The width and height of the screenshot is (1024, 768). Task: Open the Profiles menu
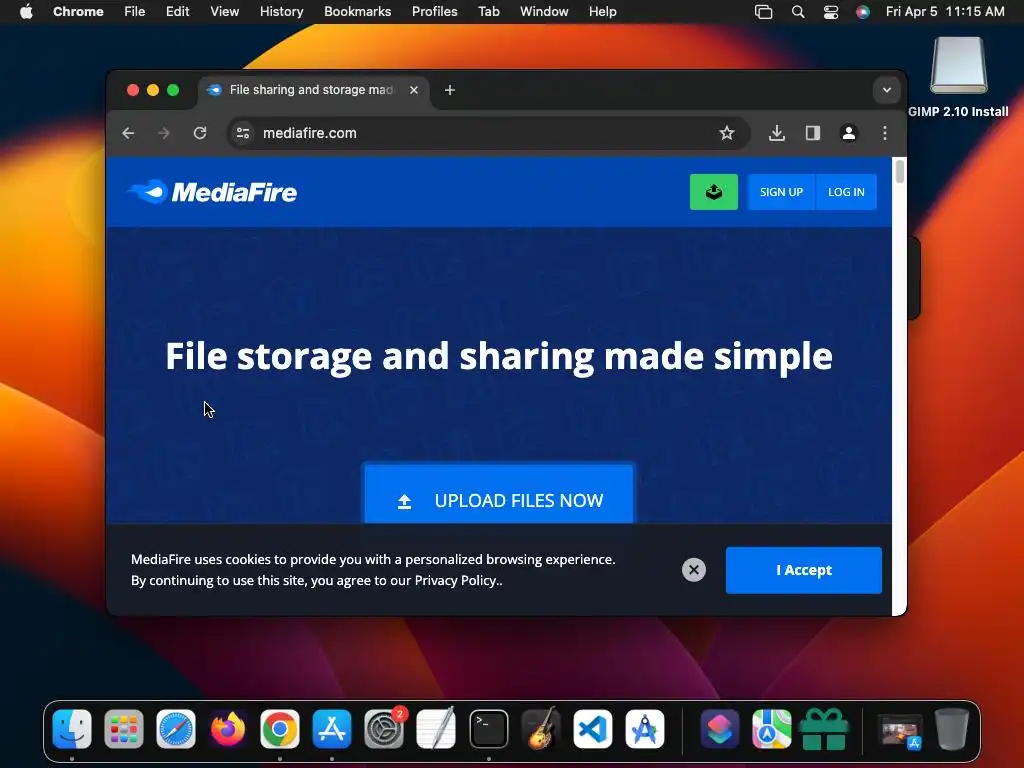pyautogui.click(x=434, y=12)
